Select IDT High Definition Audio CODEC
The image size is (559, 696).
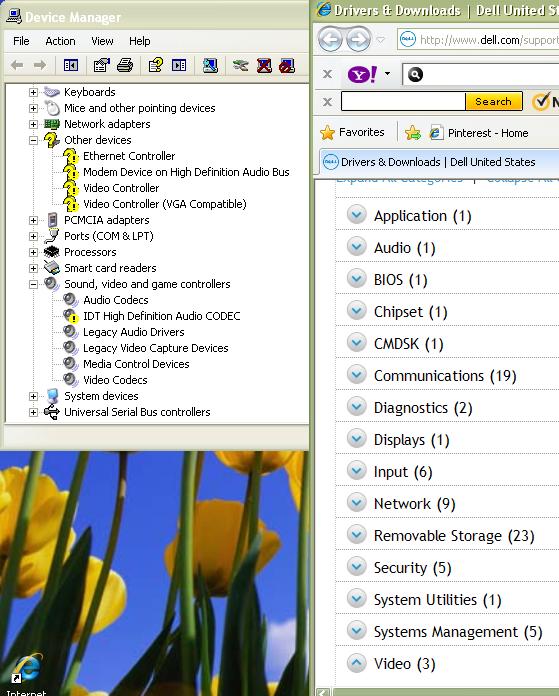162,316
